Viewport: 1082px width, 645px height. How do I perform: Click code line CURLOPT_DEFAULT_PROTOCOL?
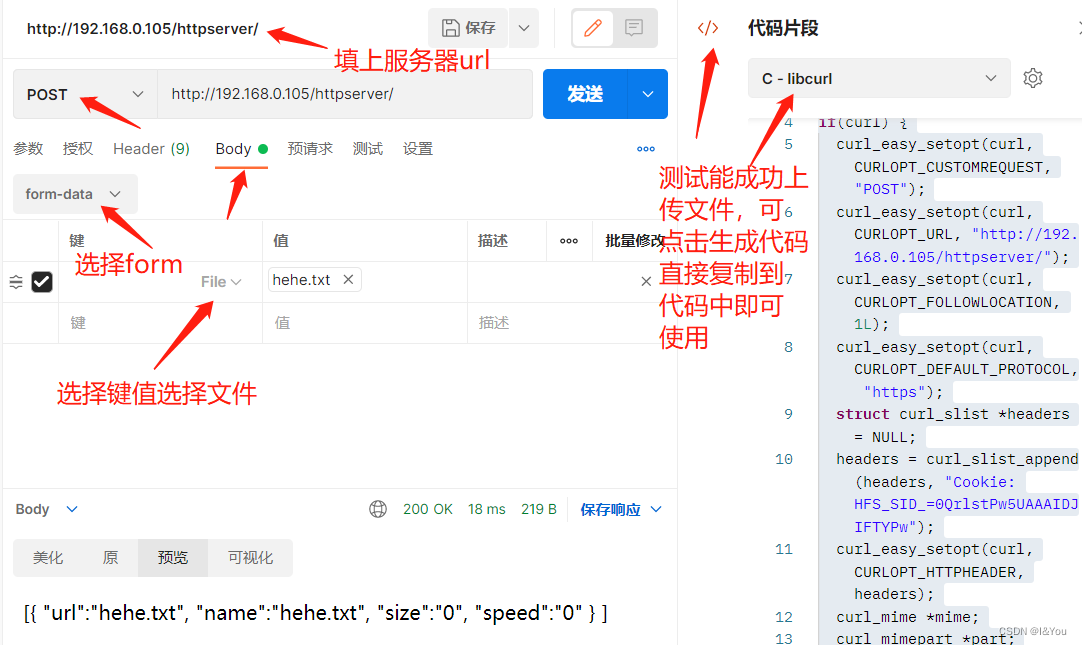point(965,369)
